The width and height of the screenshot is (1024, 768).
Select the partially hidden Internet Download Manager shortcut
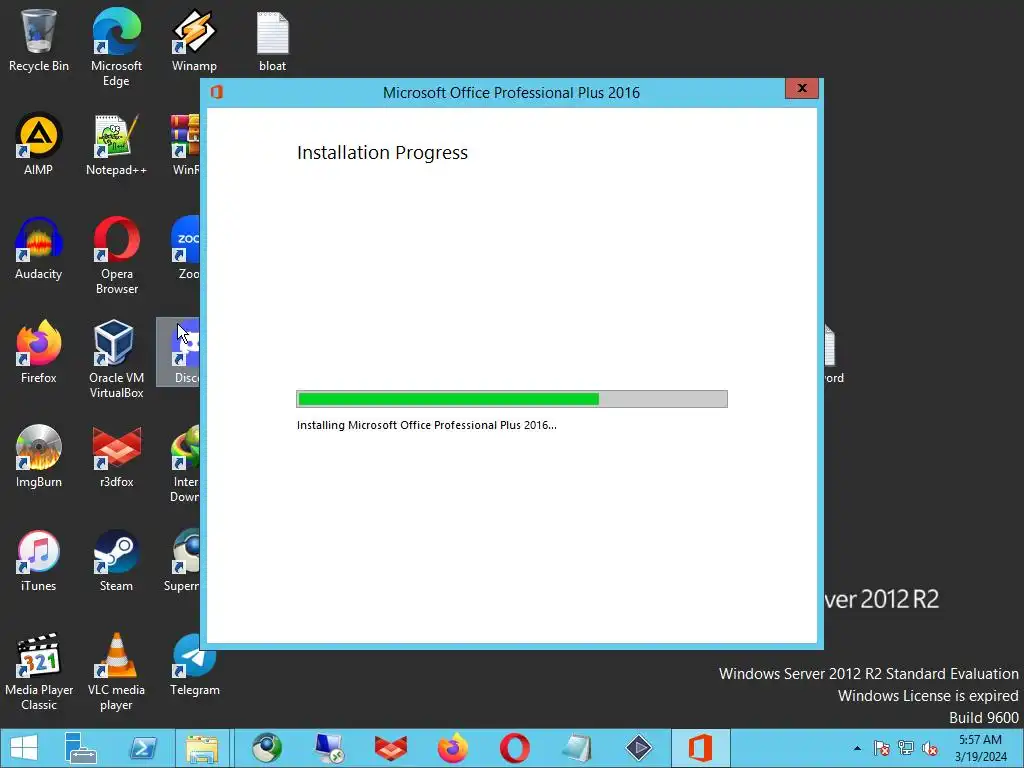pyautogui.click(x=185, y=463)
